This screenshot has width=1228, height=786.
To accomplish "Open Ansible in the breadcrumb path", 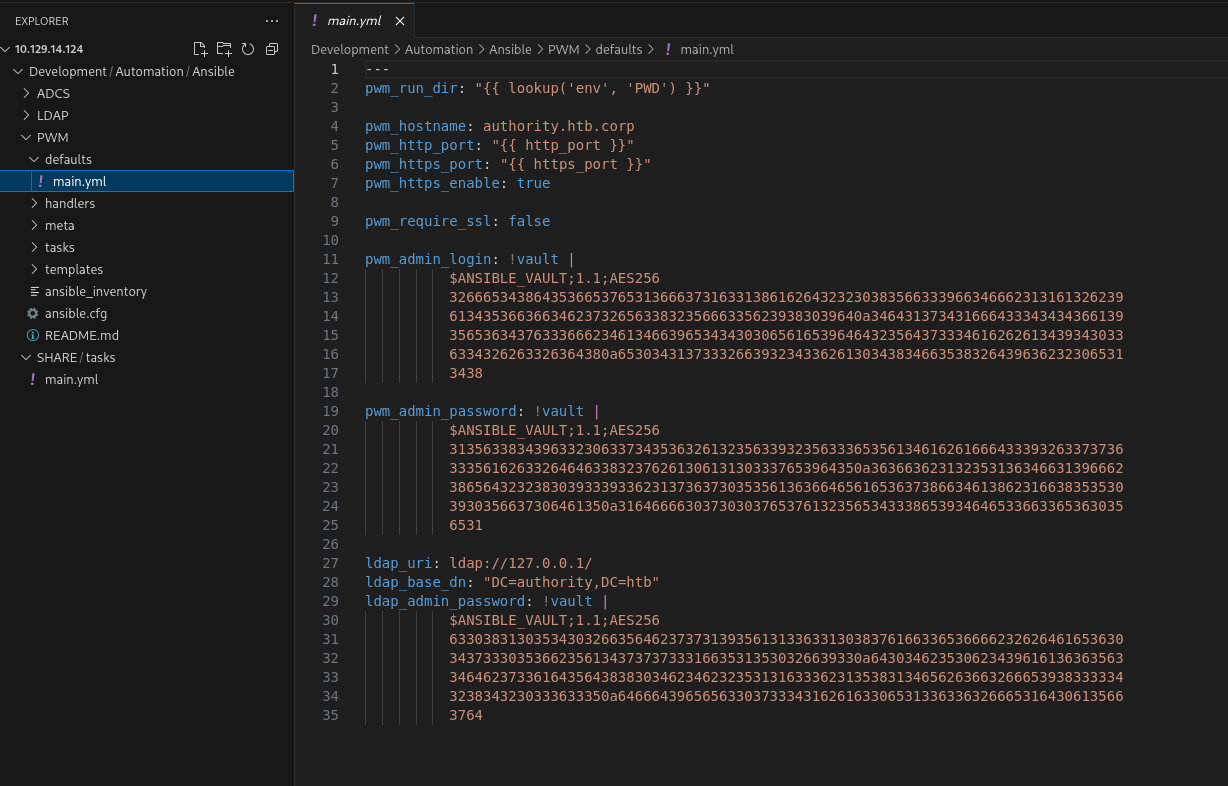I will click(511, 49).
